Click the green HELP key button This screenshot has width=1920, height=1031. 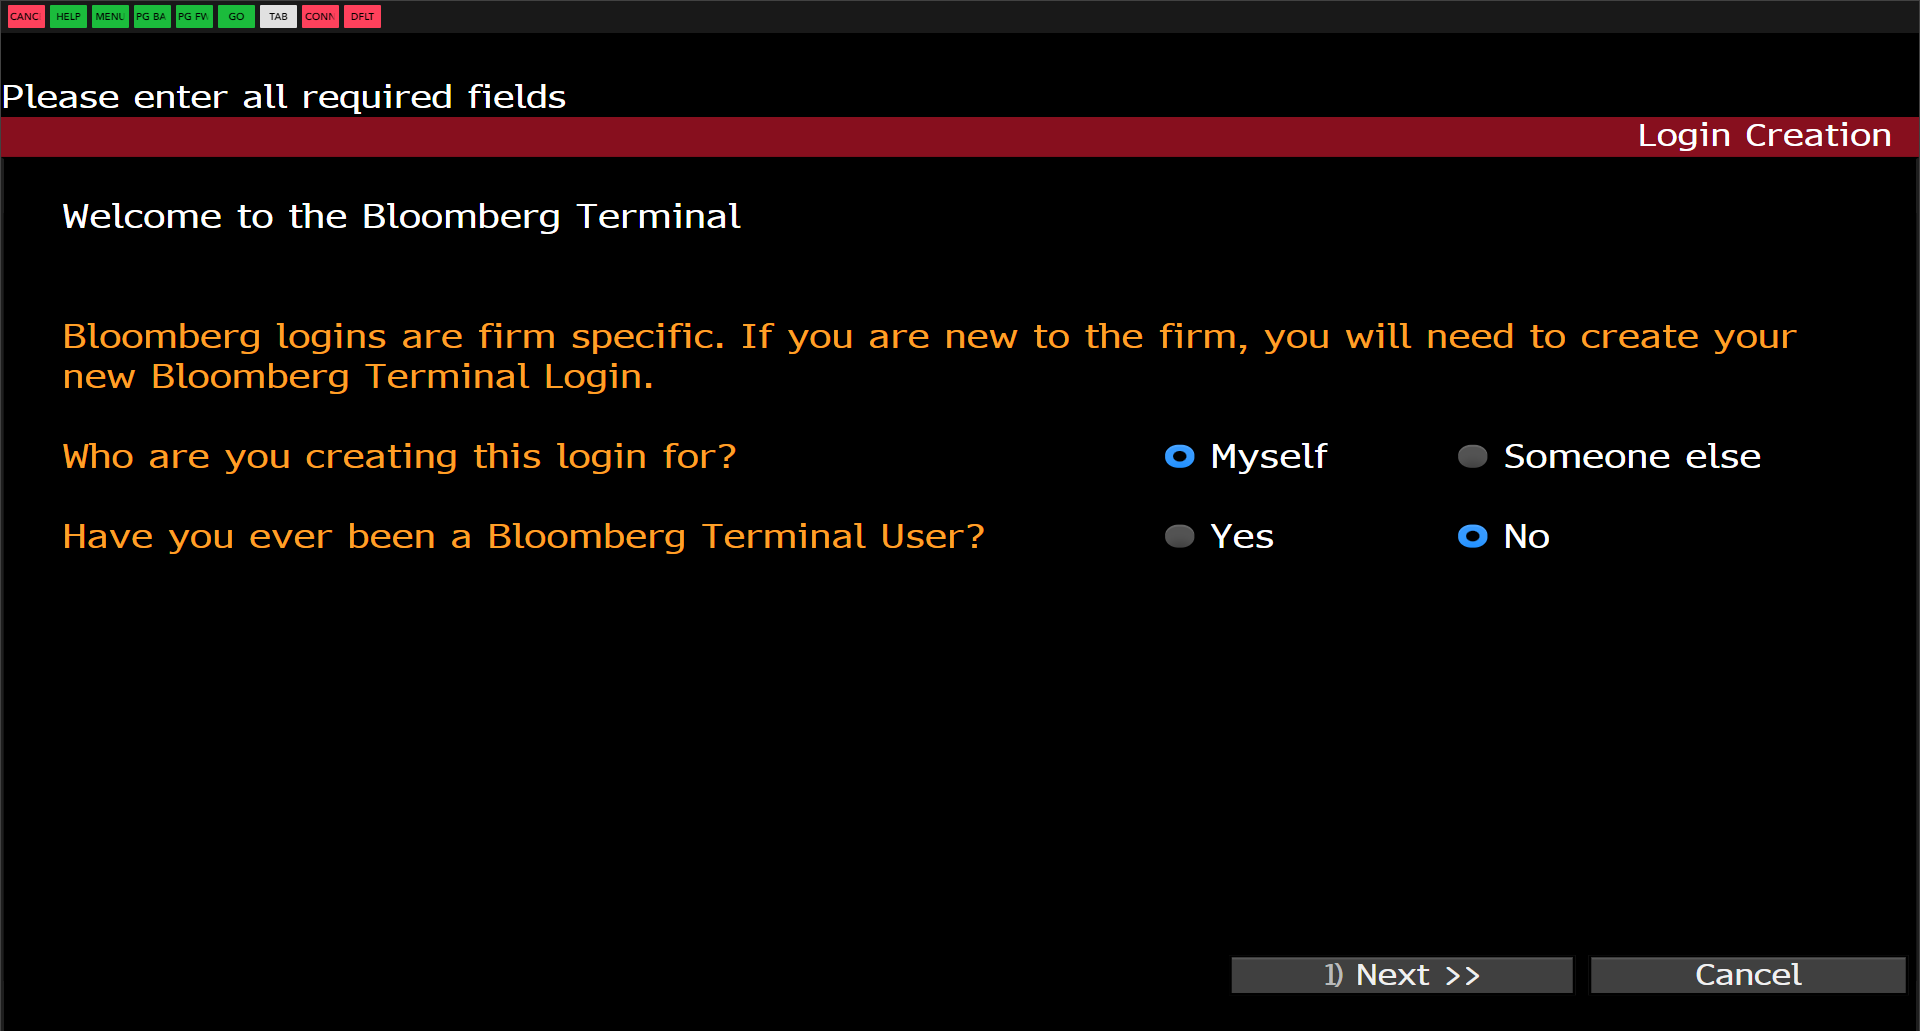coord(68,16)
